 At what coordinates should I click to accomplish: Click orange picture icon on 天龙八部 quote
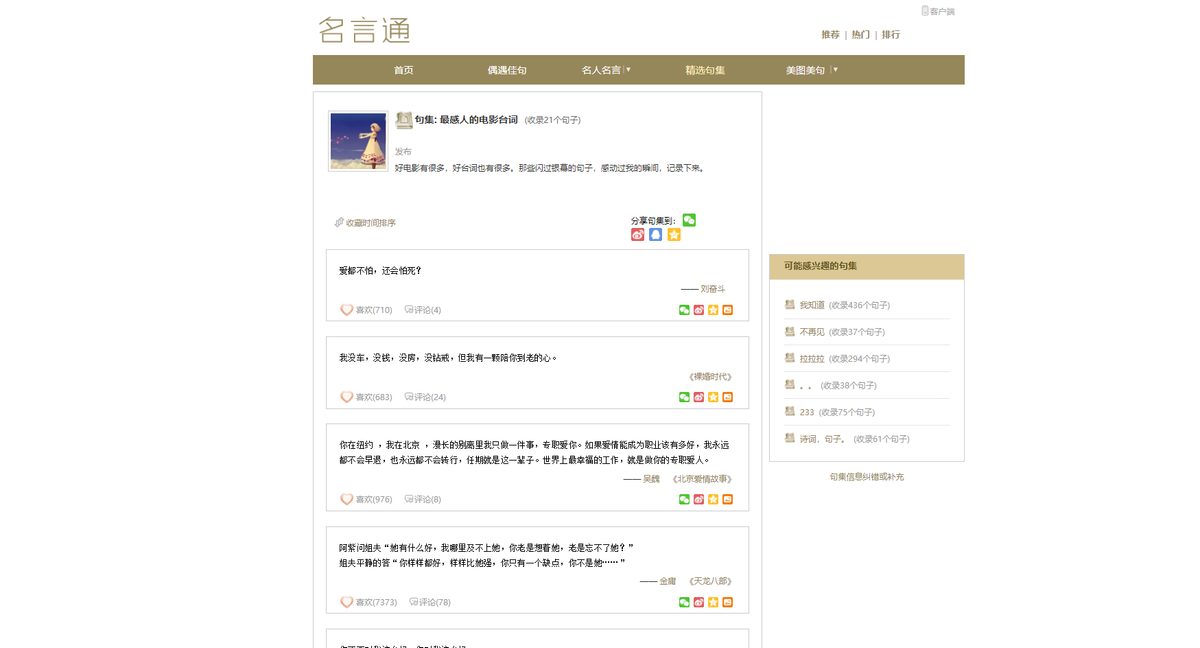point(728,602)
